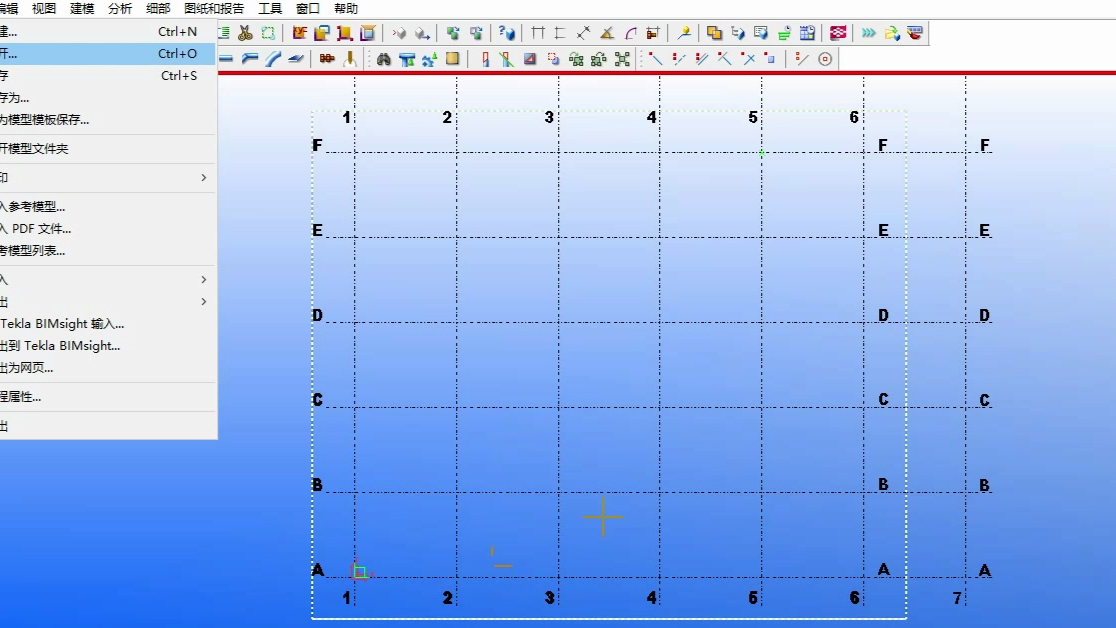This screenshot has height=628, width=1116.
Task: Select the weld torch tool
Action: 349,58
